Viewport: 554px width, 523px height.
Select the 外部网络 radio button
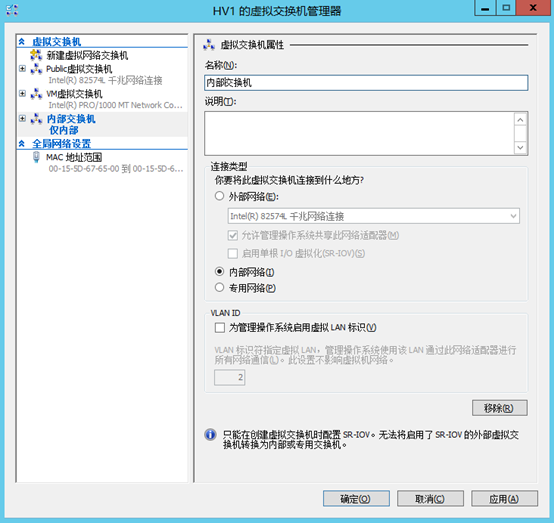point(219,196)
